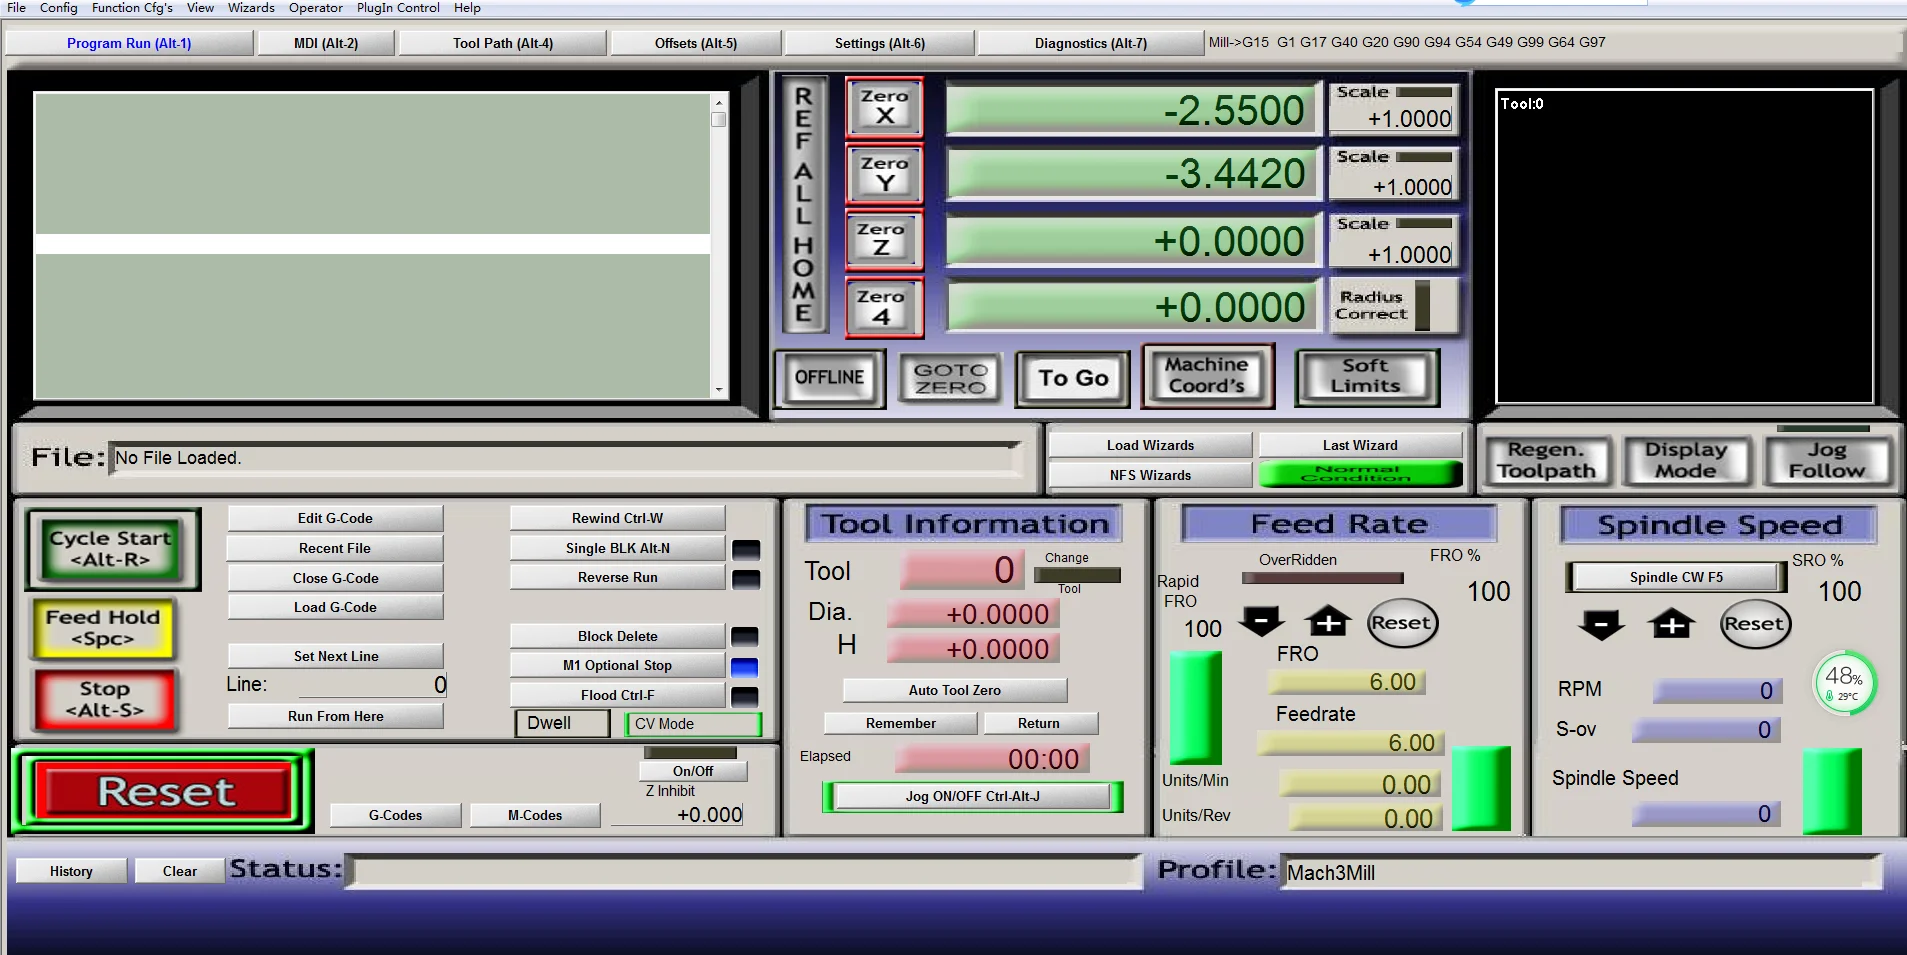
Task: Decrease spindle speed override with minus arrow
Action: (x=1601, y=625)
